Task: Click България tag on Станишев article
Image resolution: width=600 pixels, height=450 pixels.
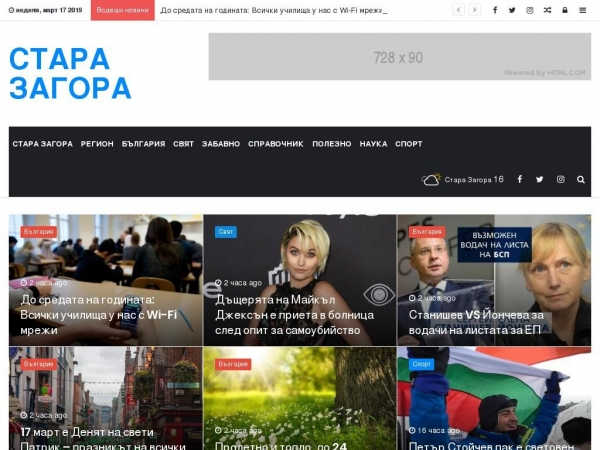Action: pyautogui.click(x=427, y=232)
